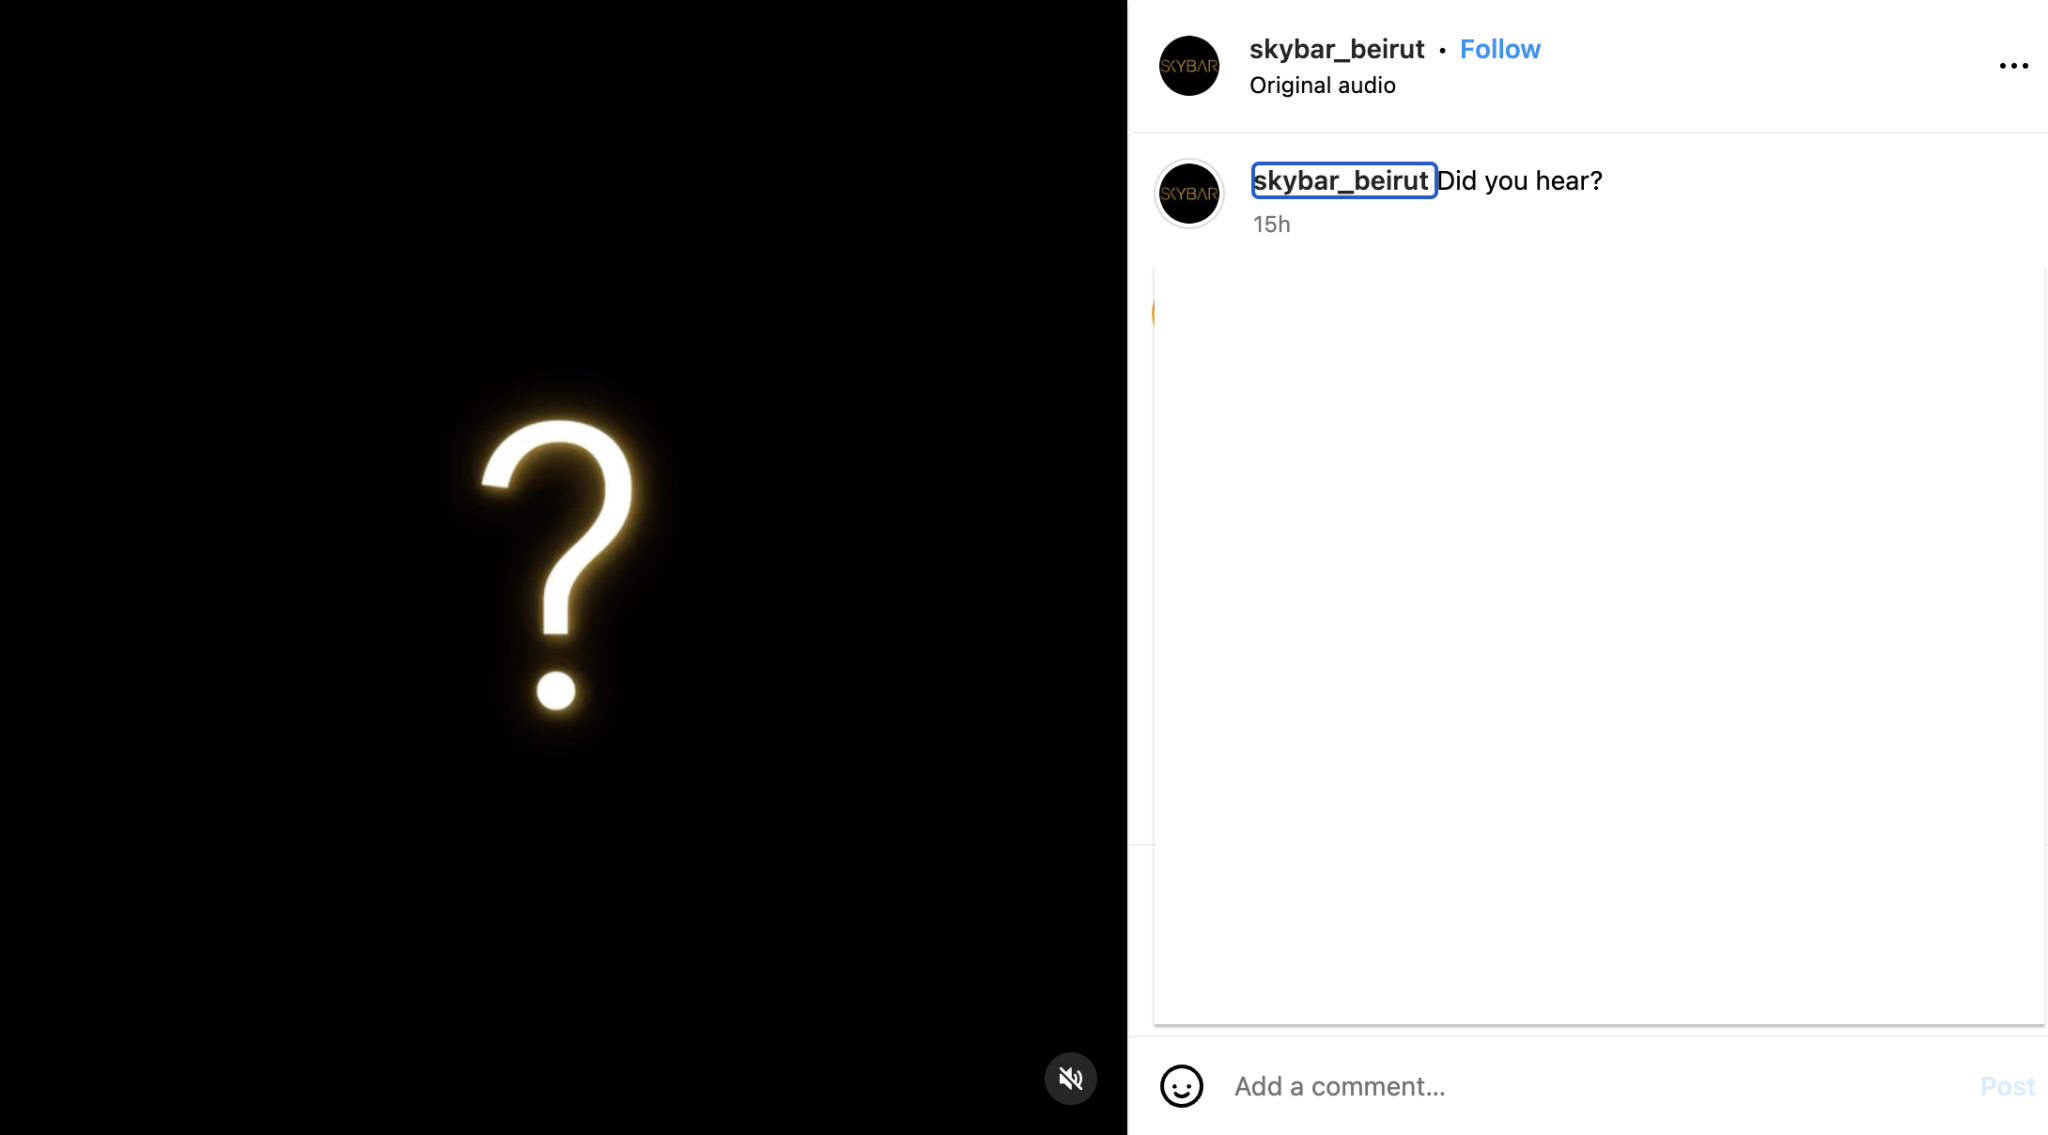Follow the skybar_beirut account
This screenshot has width=2048, height=1135.
[1499, 49]
